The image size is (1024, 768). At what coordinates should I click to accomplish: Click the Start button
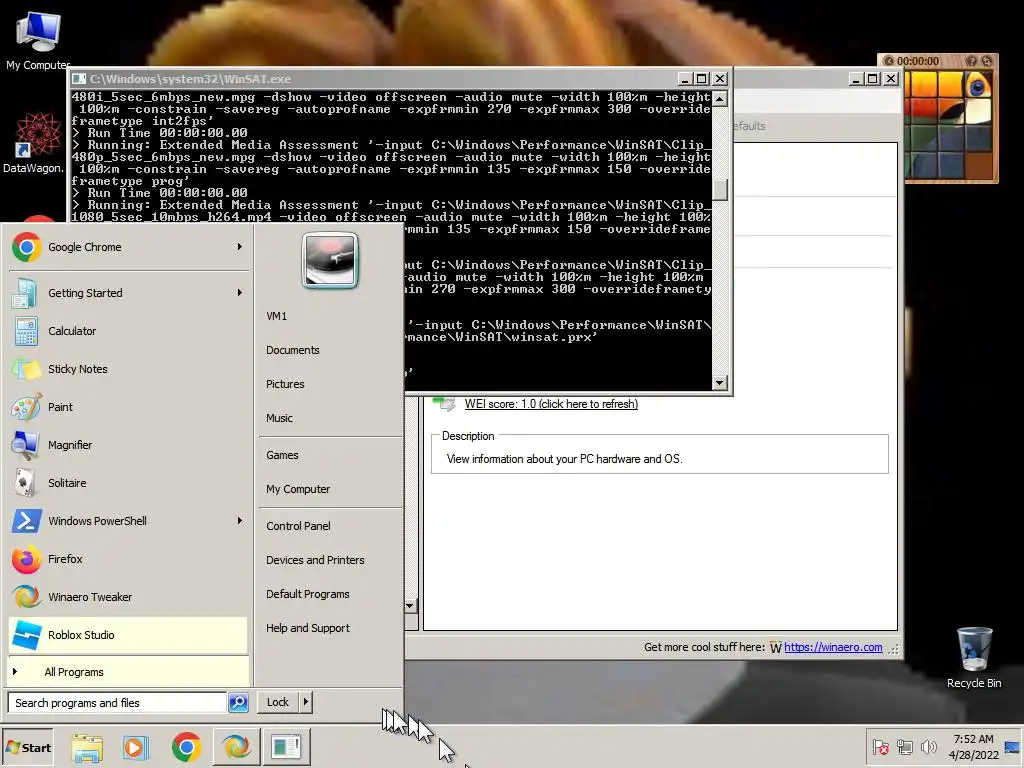27,748
